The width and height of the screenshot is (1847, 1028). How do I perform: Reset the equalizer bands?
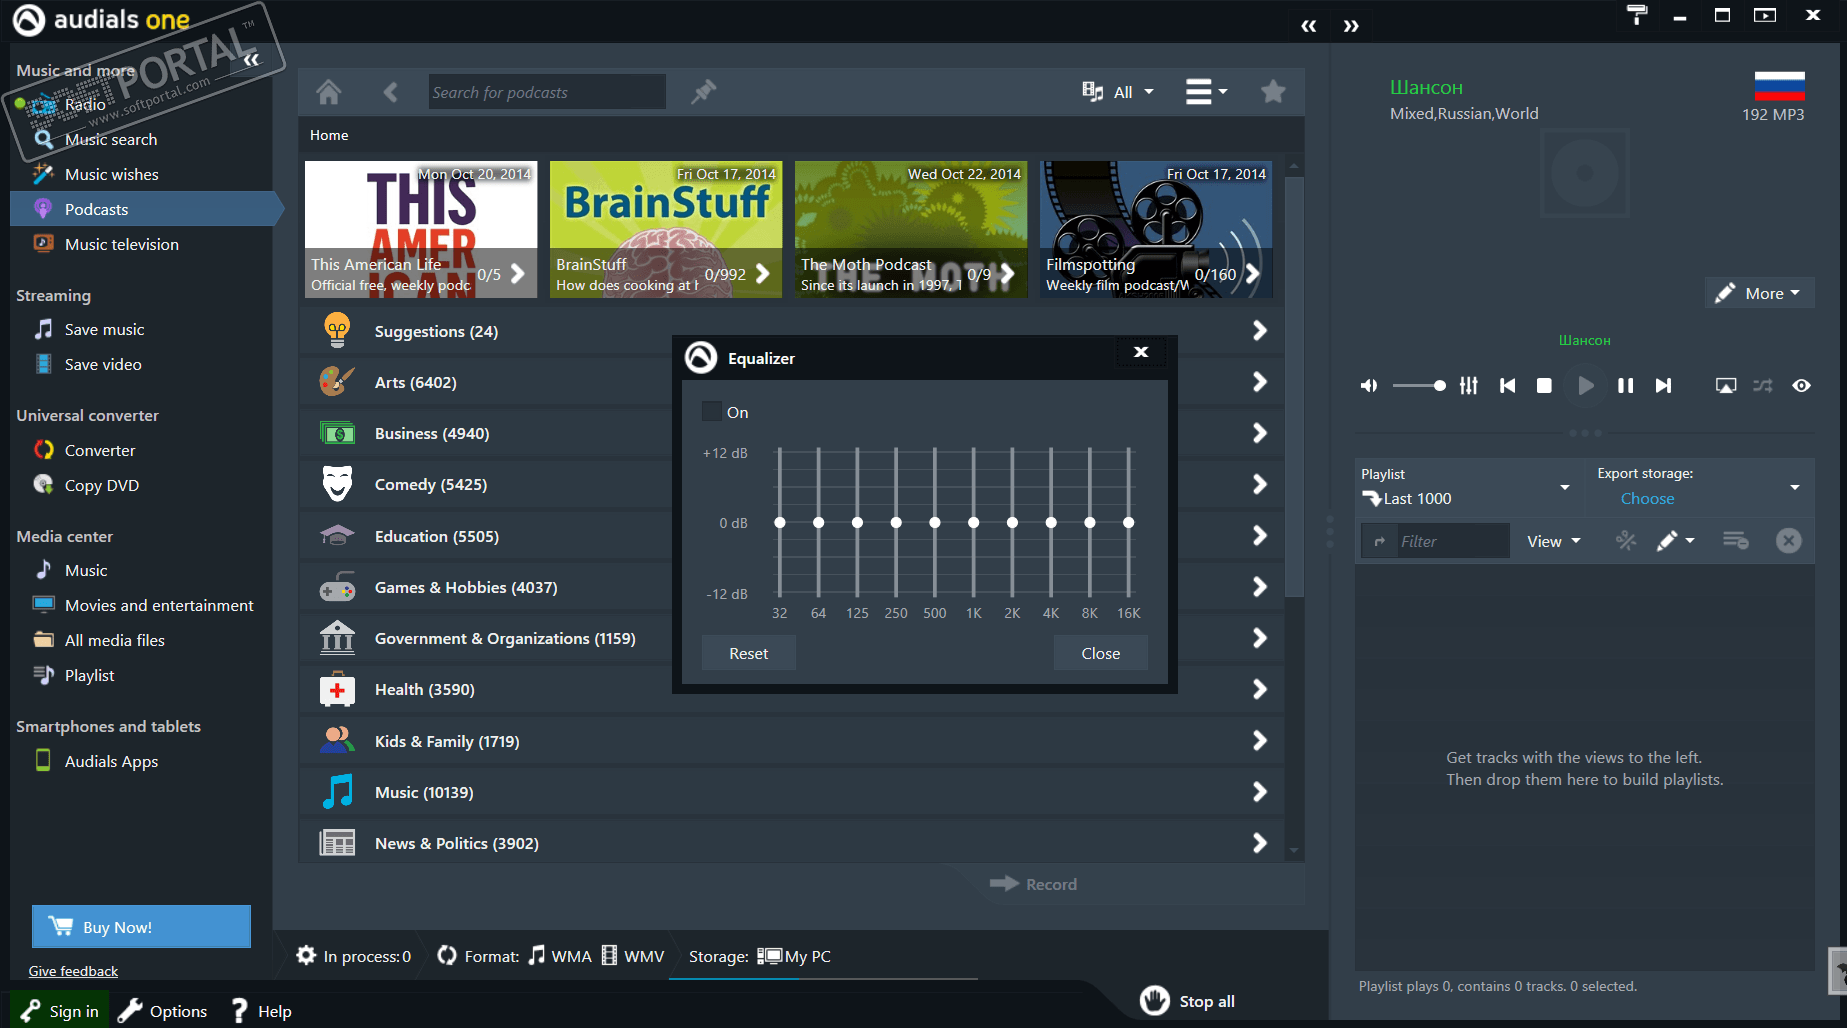[x=749, y=653]
